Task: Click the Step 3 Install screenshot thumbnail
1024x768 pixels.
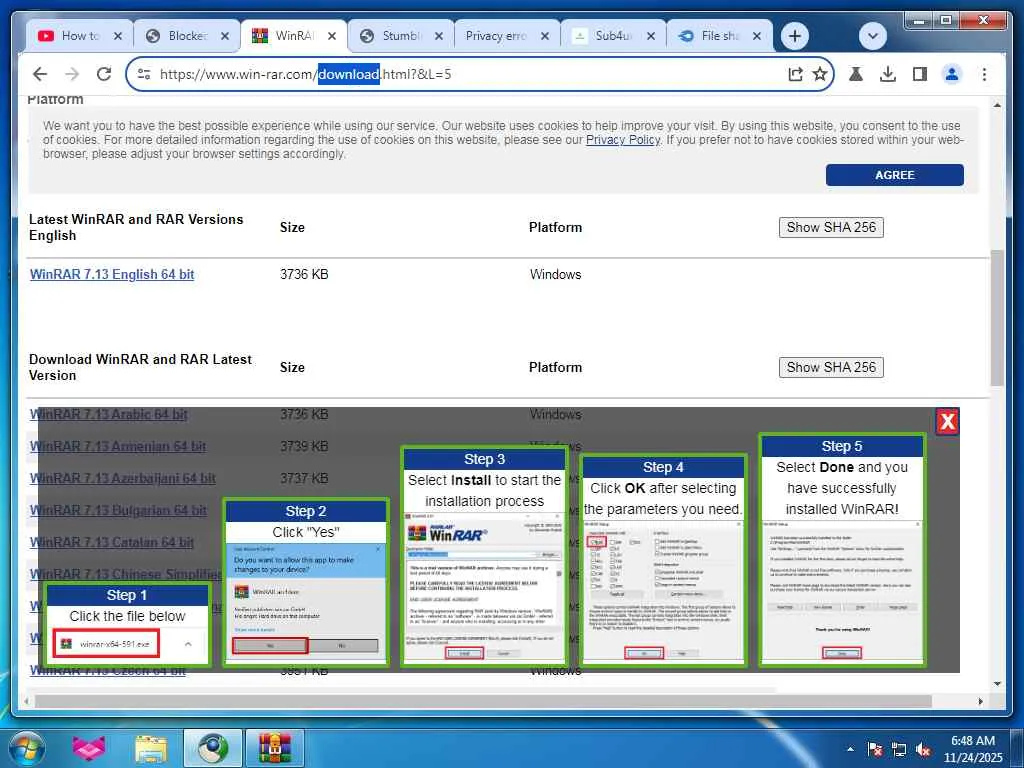Action: (484, 556)
